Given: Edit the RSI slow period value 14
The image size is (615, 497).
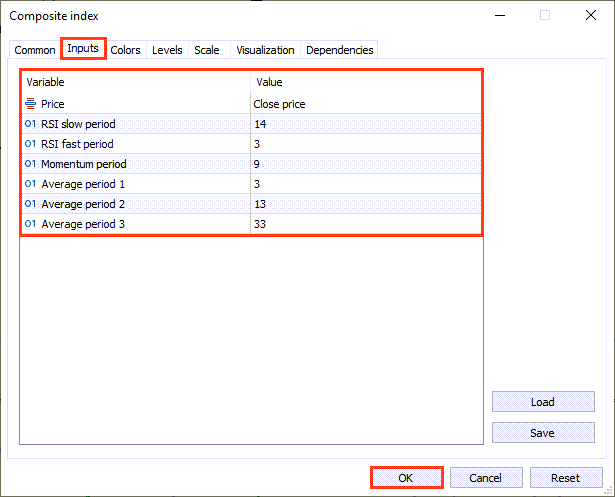Looking at the screenshot, I should [x=365, y=124].
